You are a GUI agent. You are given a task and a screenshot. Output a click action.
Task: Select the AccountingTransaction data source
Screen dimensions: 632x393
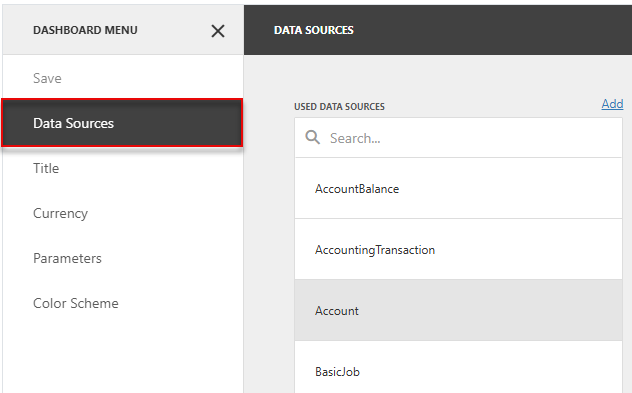(458, 250)
